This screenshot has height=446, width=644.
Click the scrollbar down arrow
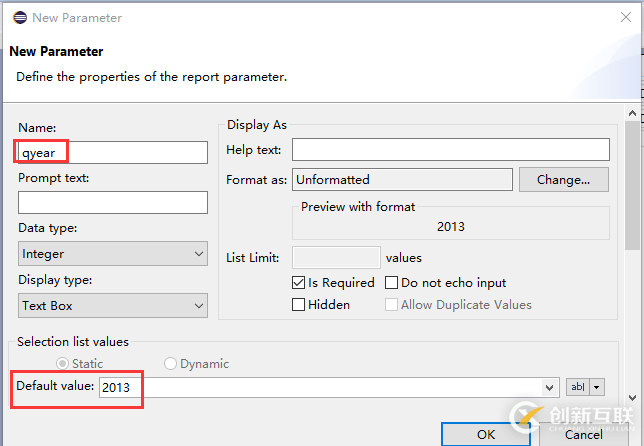coord(632,398)
